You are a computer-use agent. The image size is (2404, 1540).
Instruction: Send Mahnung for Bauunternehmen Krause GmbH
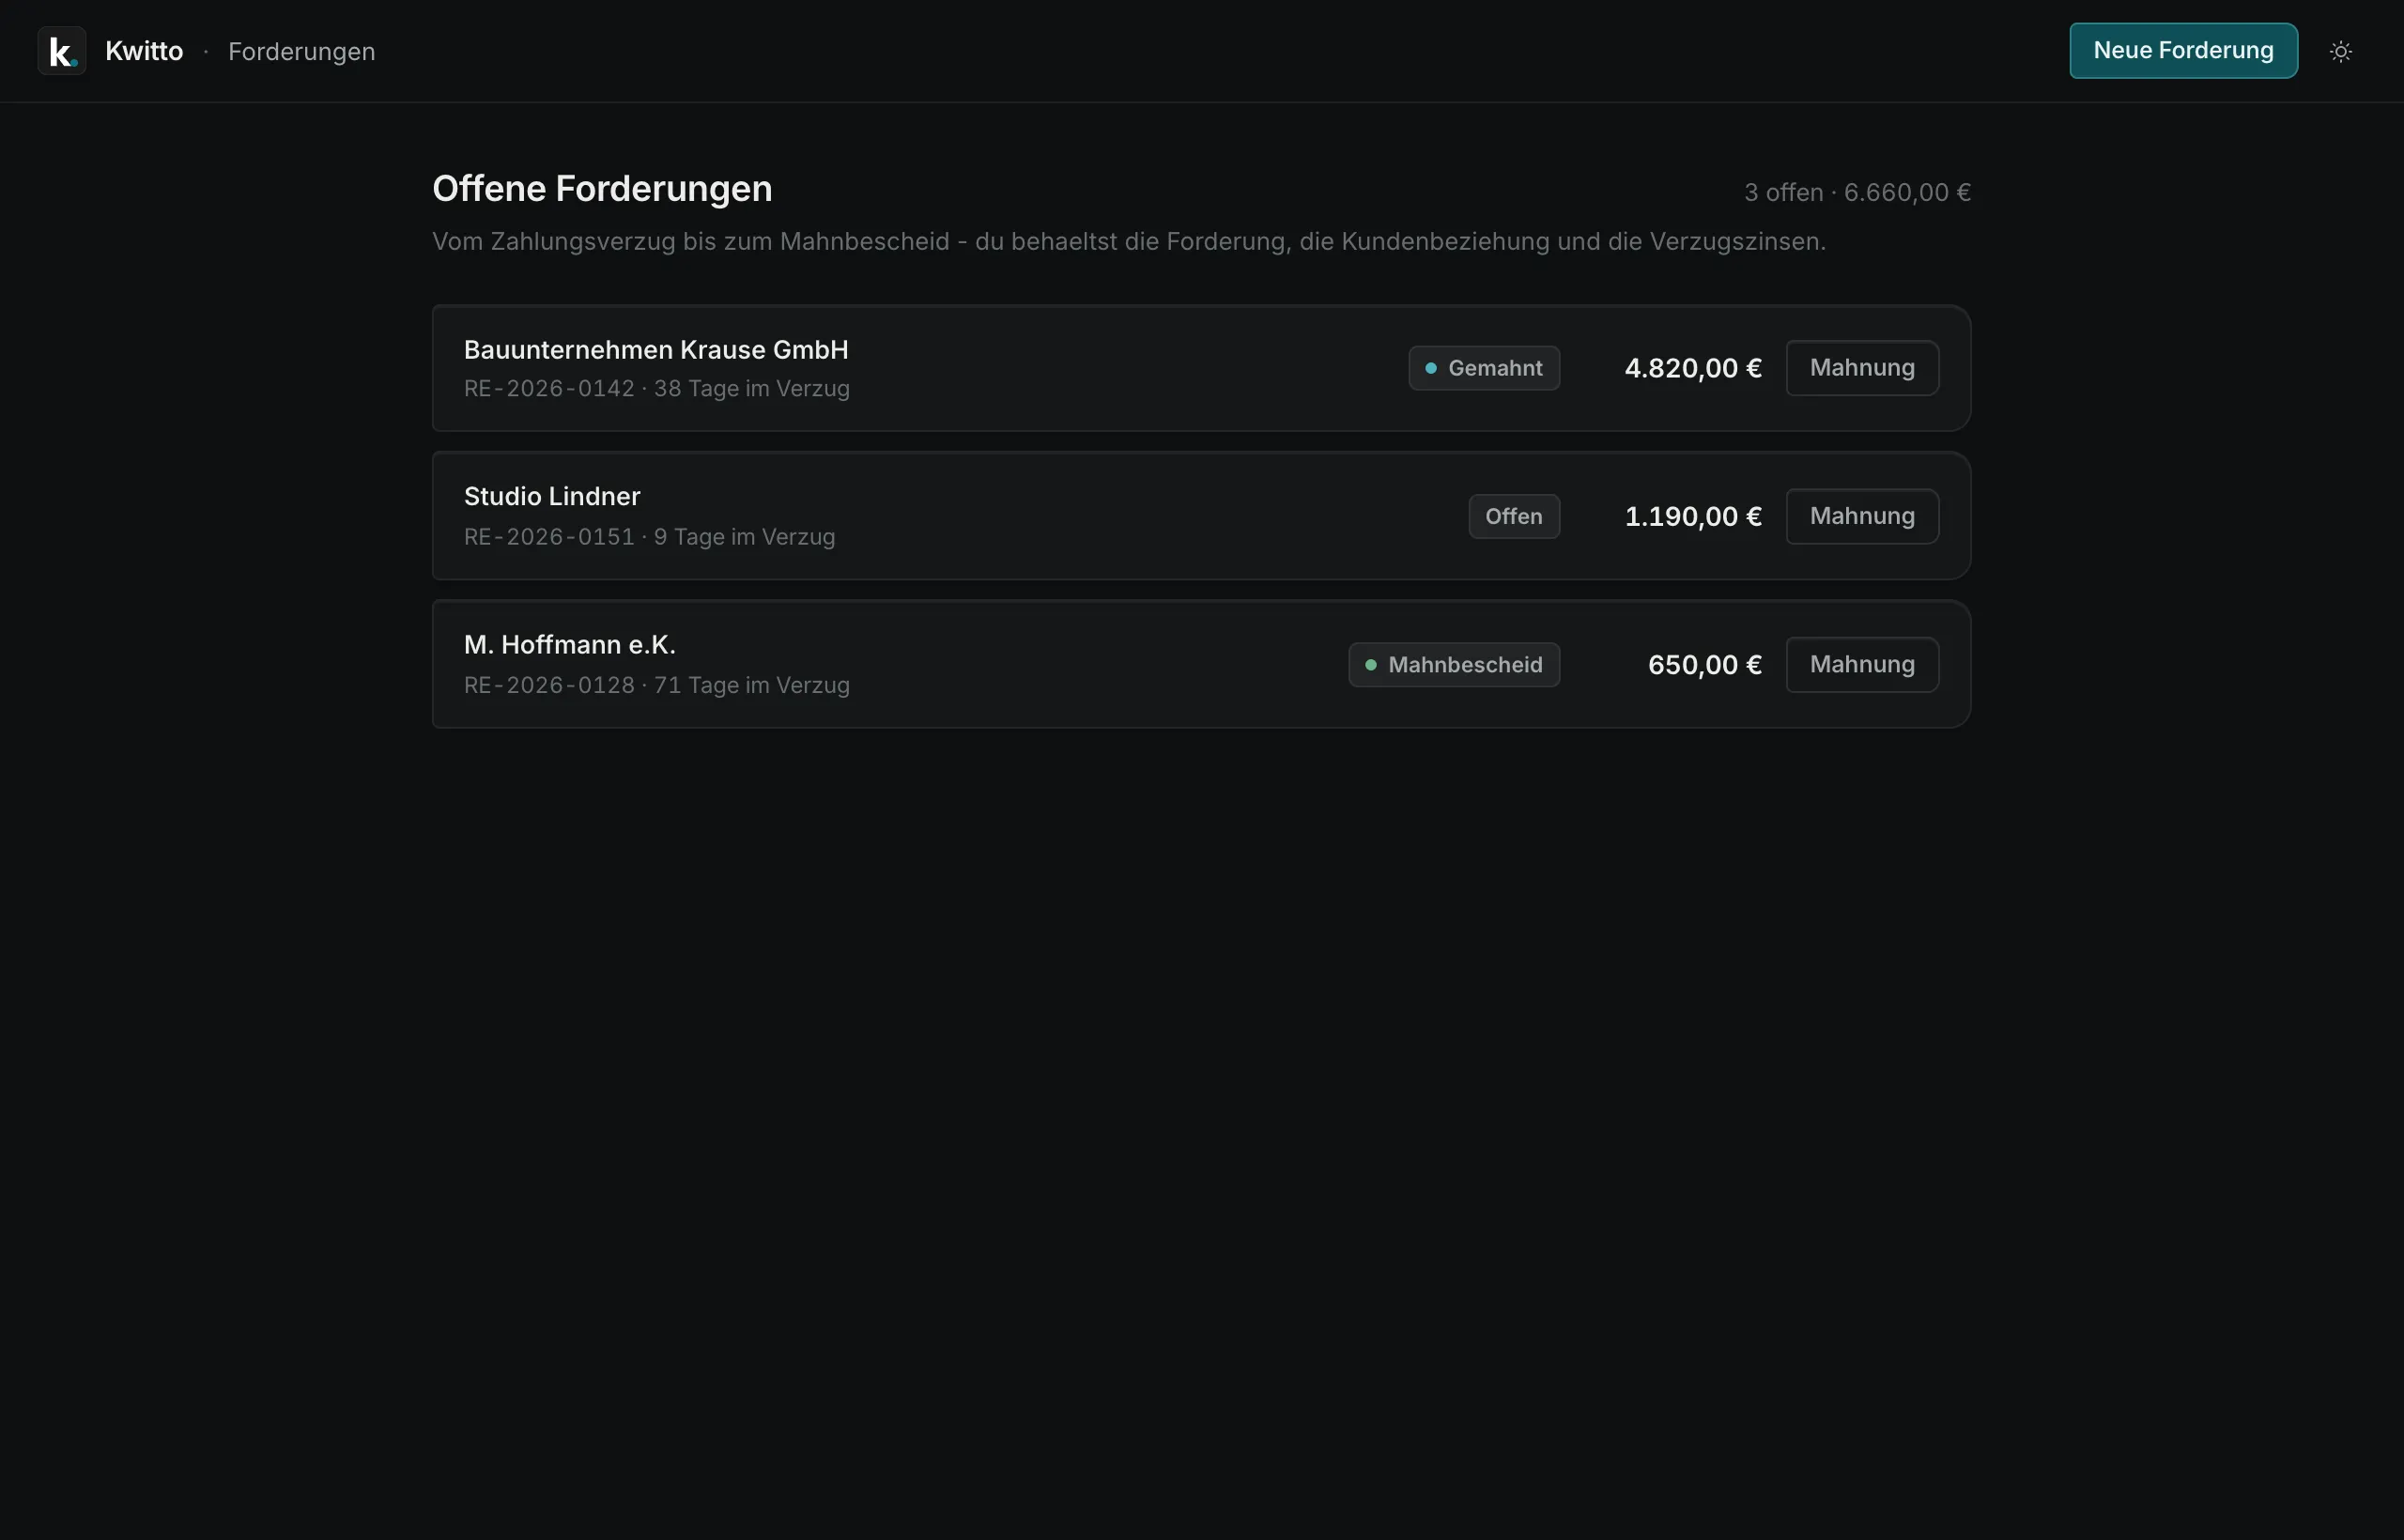click(x=1862, y=368)
